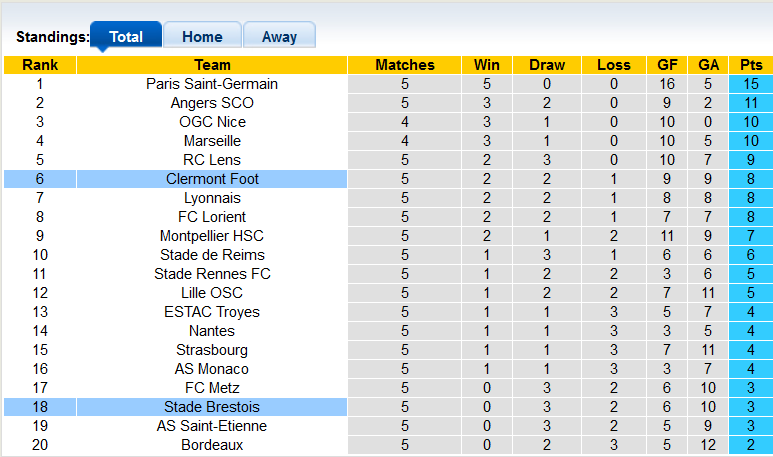
Task: Open the Home standings tab
Action: [x=202, y=36]
